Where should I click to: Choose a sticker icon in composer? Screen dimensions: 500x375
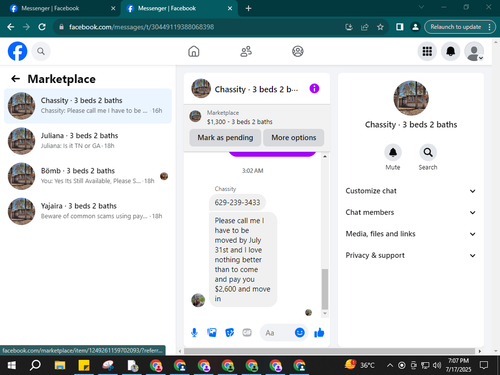coord(230,333)
